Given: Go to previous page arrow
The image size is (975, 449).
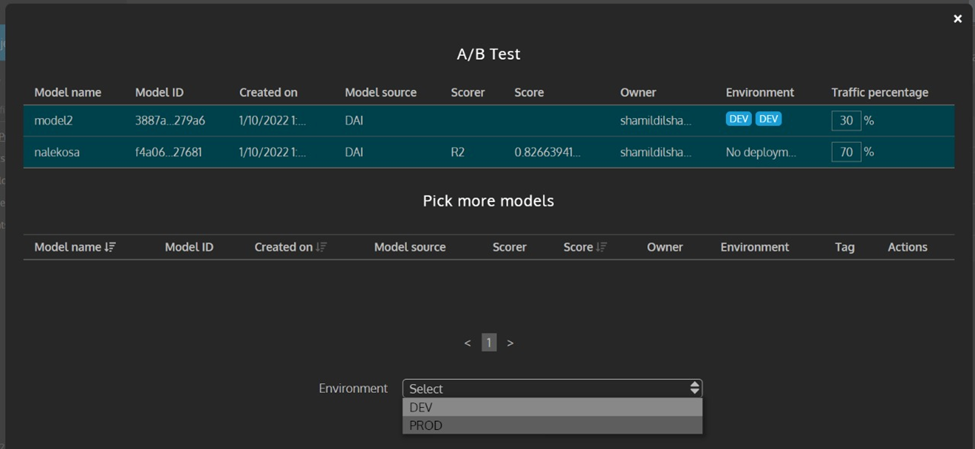Looking at the screenshot, I should (x=467, y=343).
